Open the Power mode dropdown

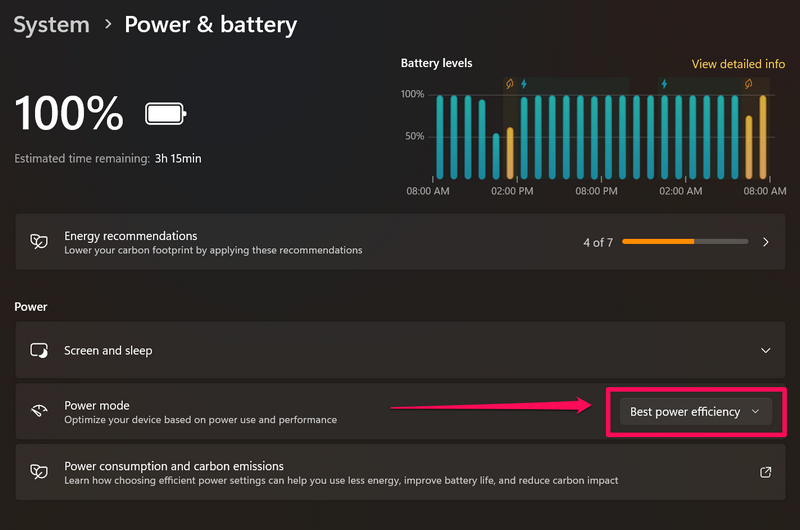[x=696, y=412]
